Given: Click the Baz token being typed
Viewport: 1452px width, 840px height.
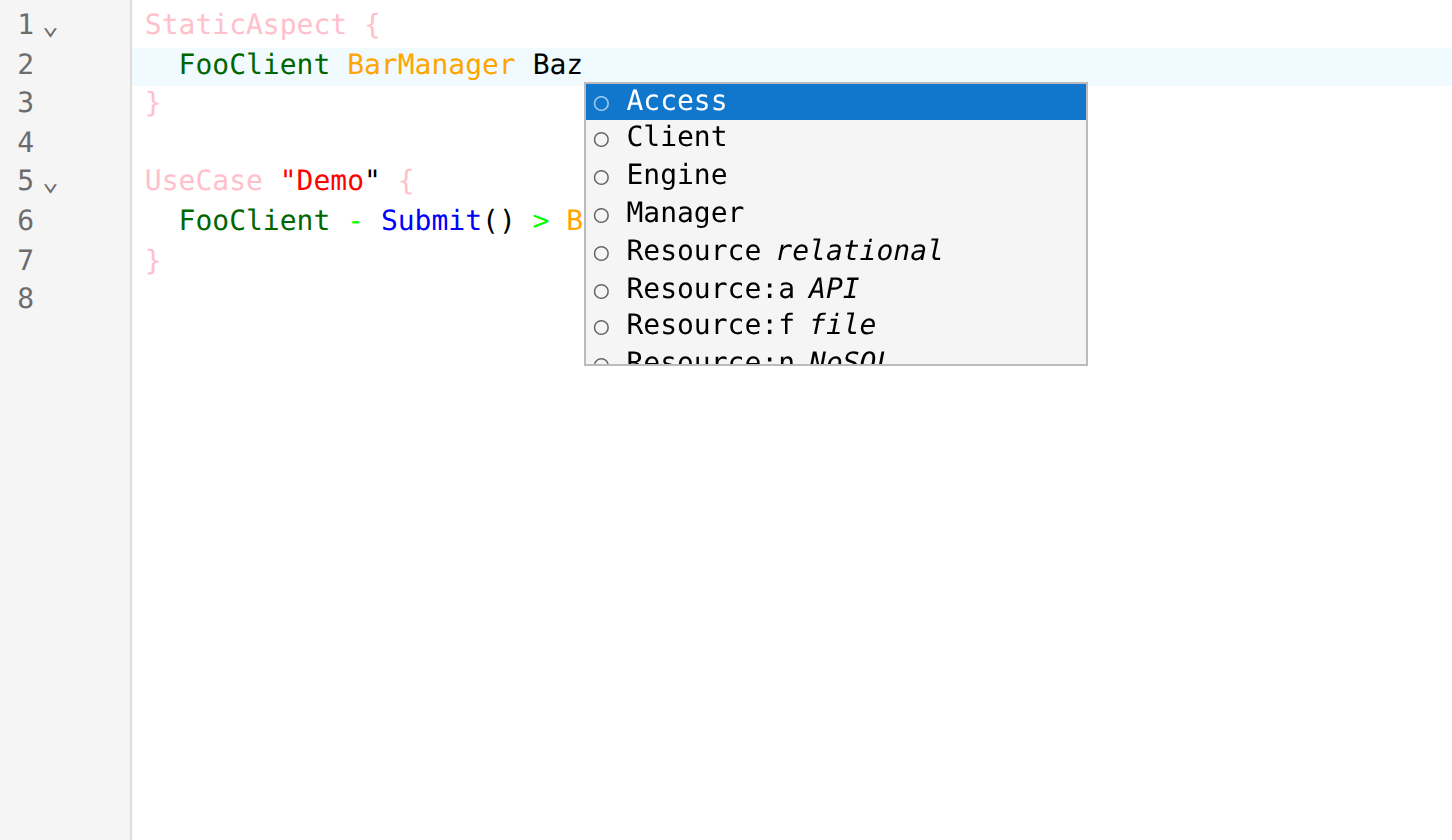Looking at the screenshot, I should click(557, 65).
